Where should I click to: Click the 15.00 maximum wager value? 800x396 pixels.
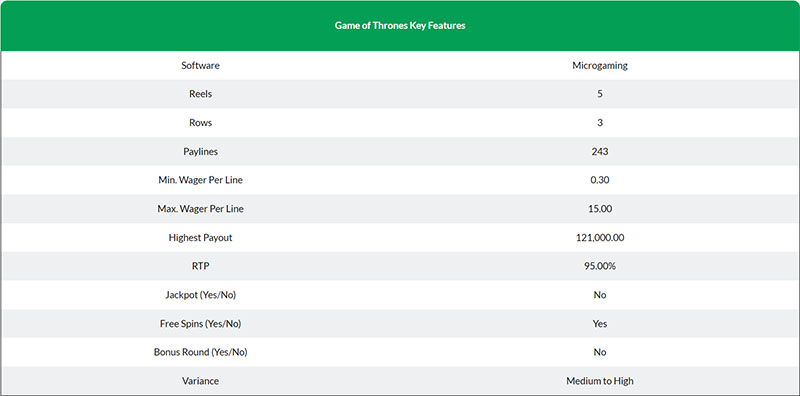(600, 209)
